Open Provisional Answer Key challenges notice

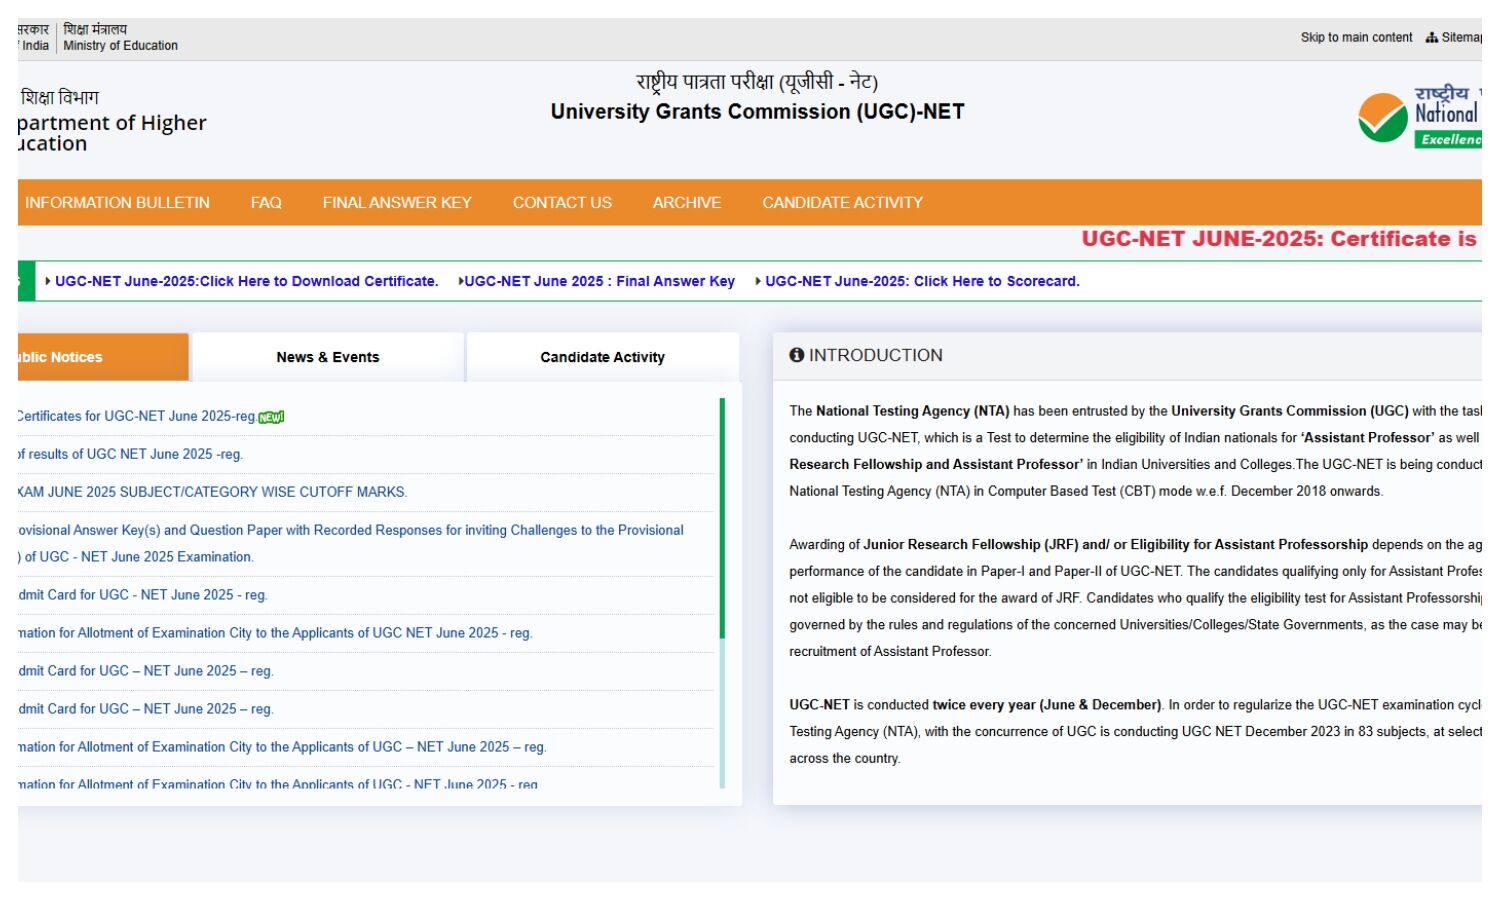pos(350,531)
